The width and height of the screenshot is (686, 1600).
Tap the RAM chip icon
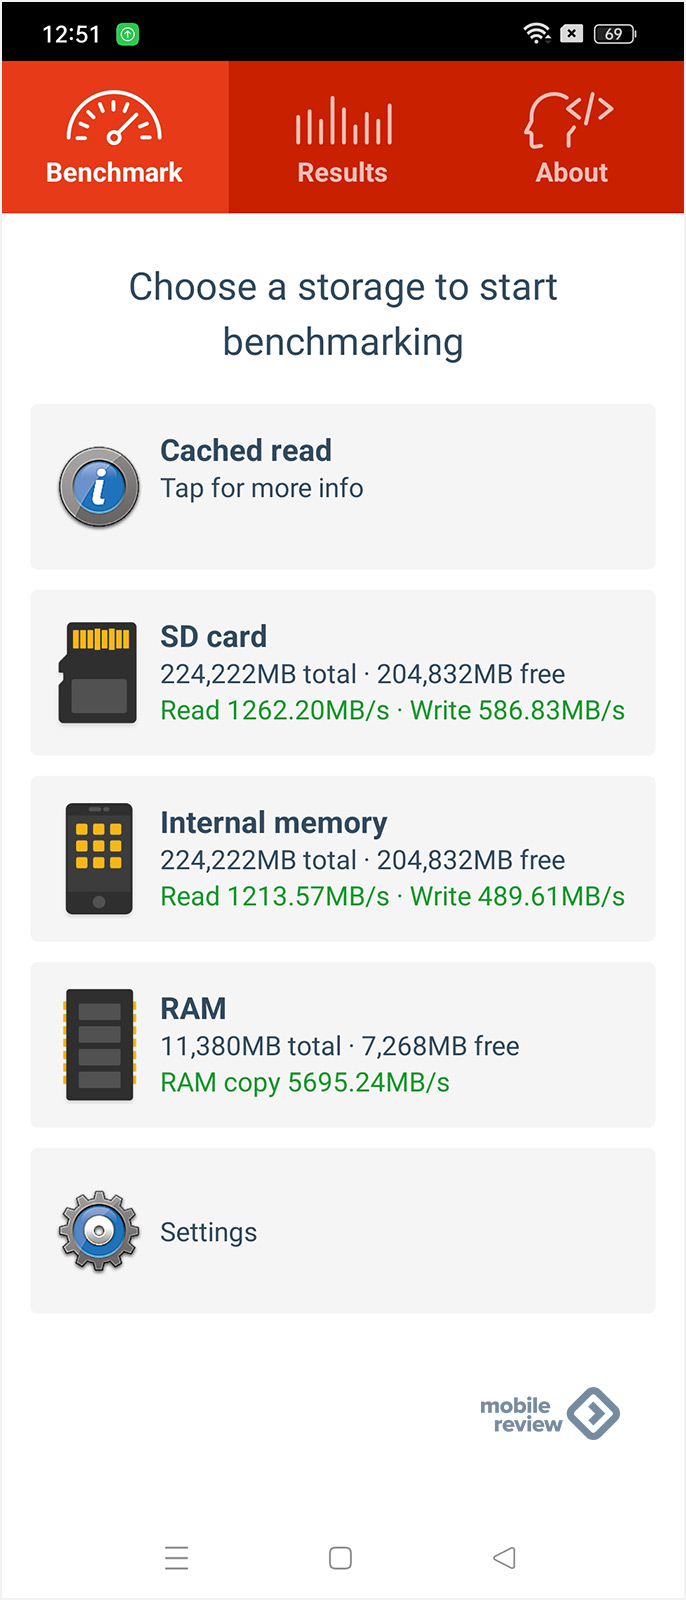tap(99, 1045)
